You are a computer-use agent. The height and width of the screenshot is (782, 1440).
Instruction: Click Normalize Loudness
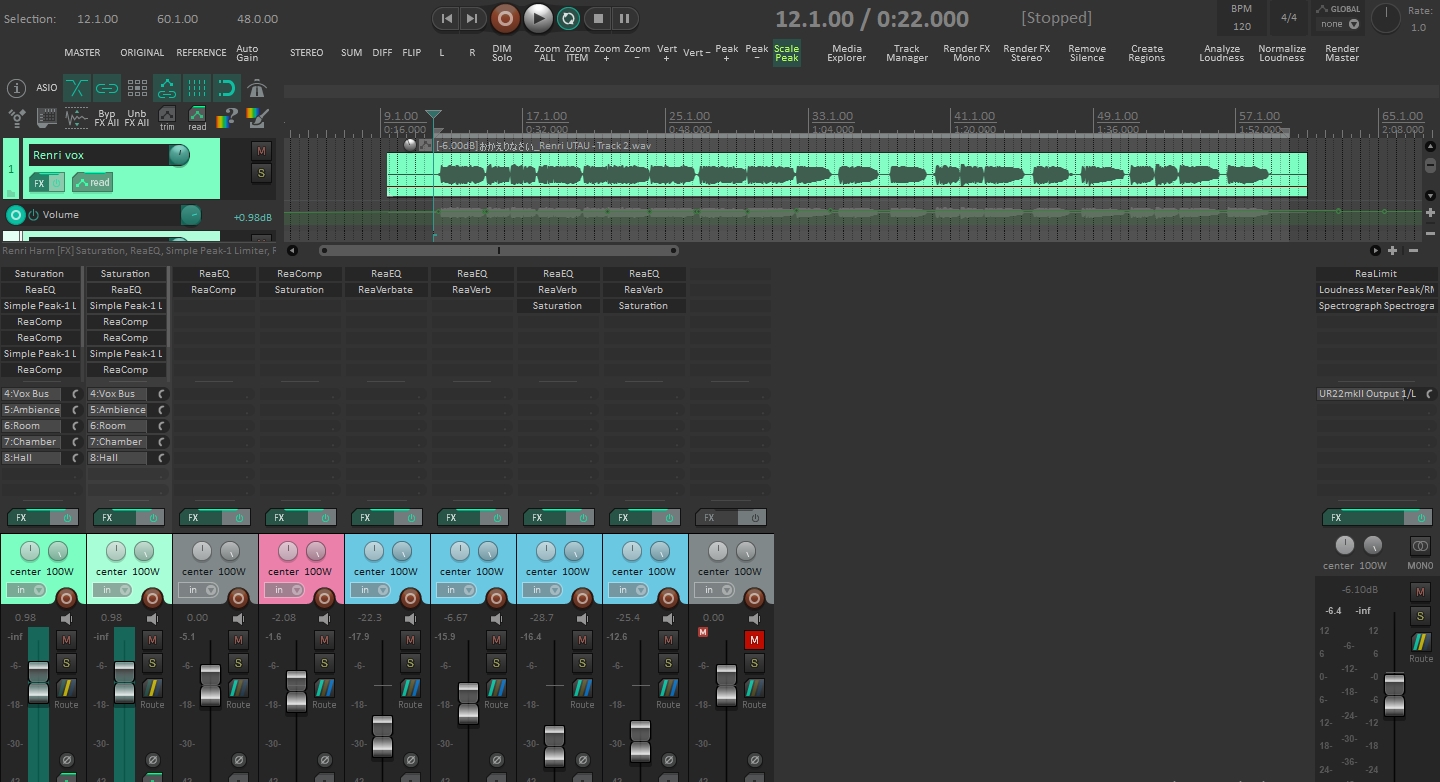[1282, 53]
